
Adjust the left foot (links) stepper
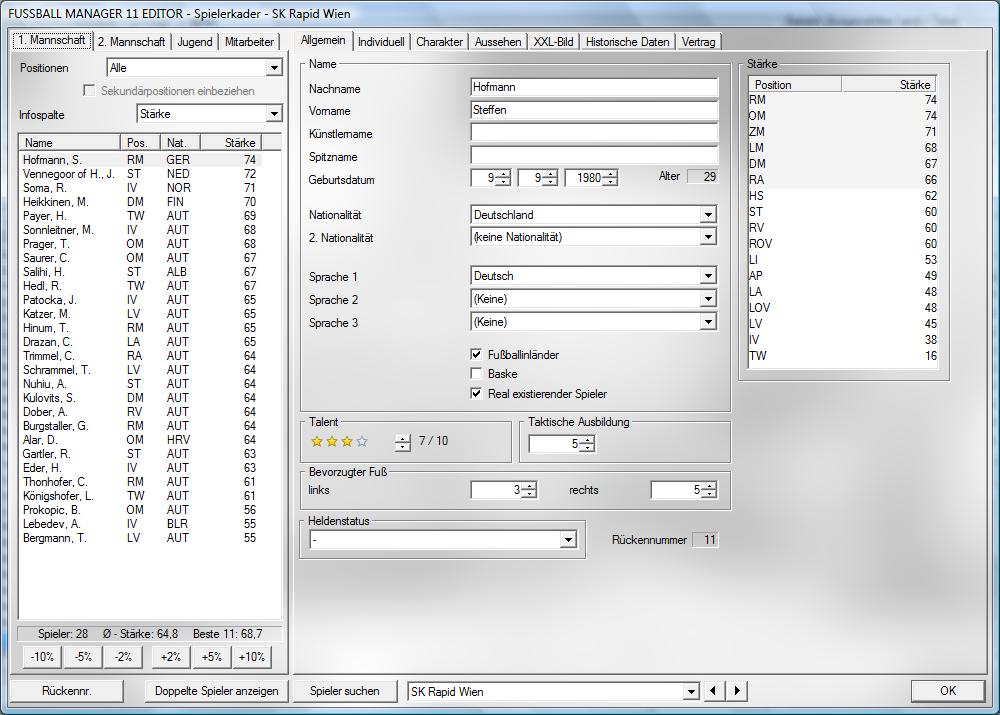[529, 490]
